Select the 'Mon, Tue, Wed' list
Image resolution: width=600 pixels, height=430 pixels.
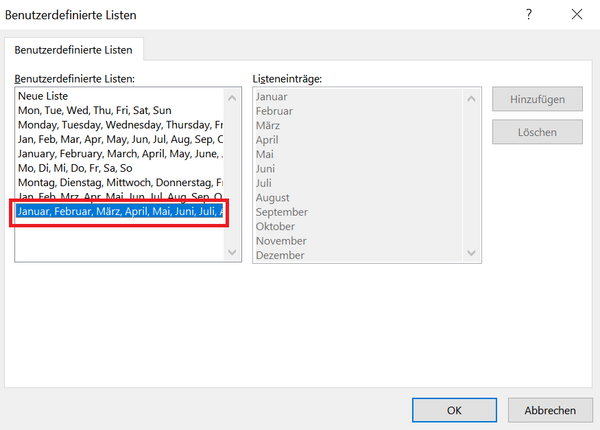click(x=94, y=110)
